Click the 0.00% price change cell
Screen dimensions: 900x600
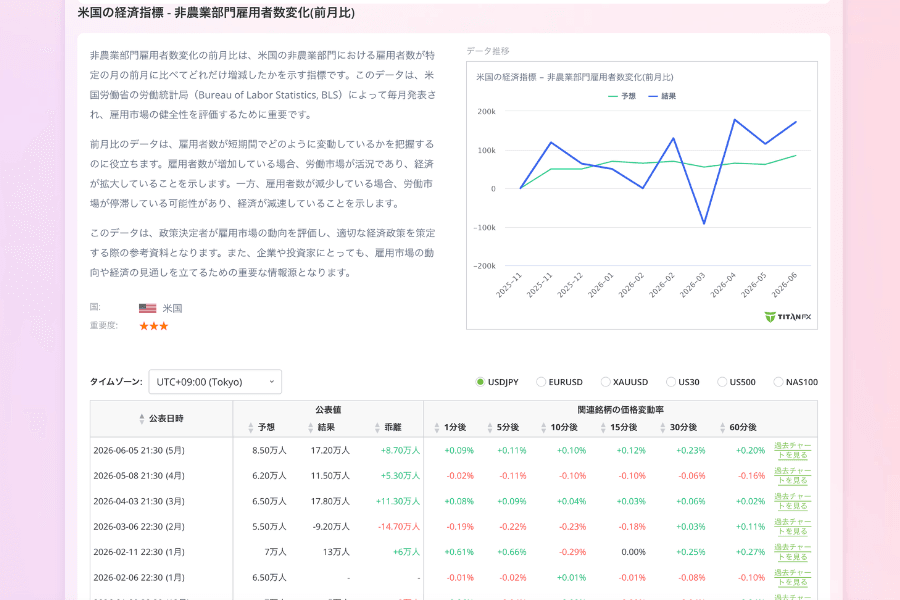tap(633, 552)
